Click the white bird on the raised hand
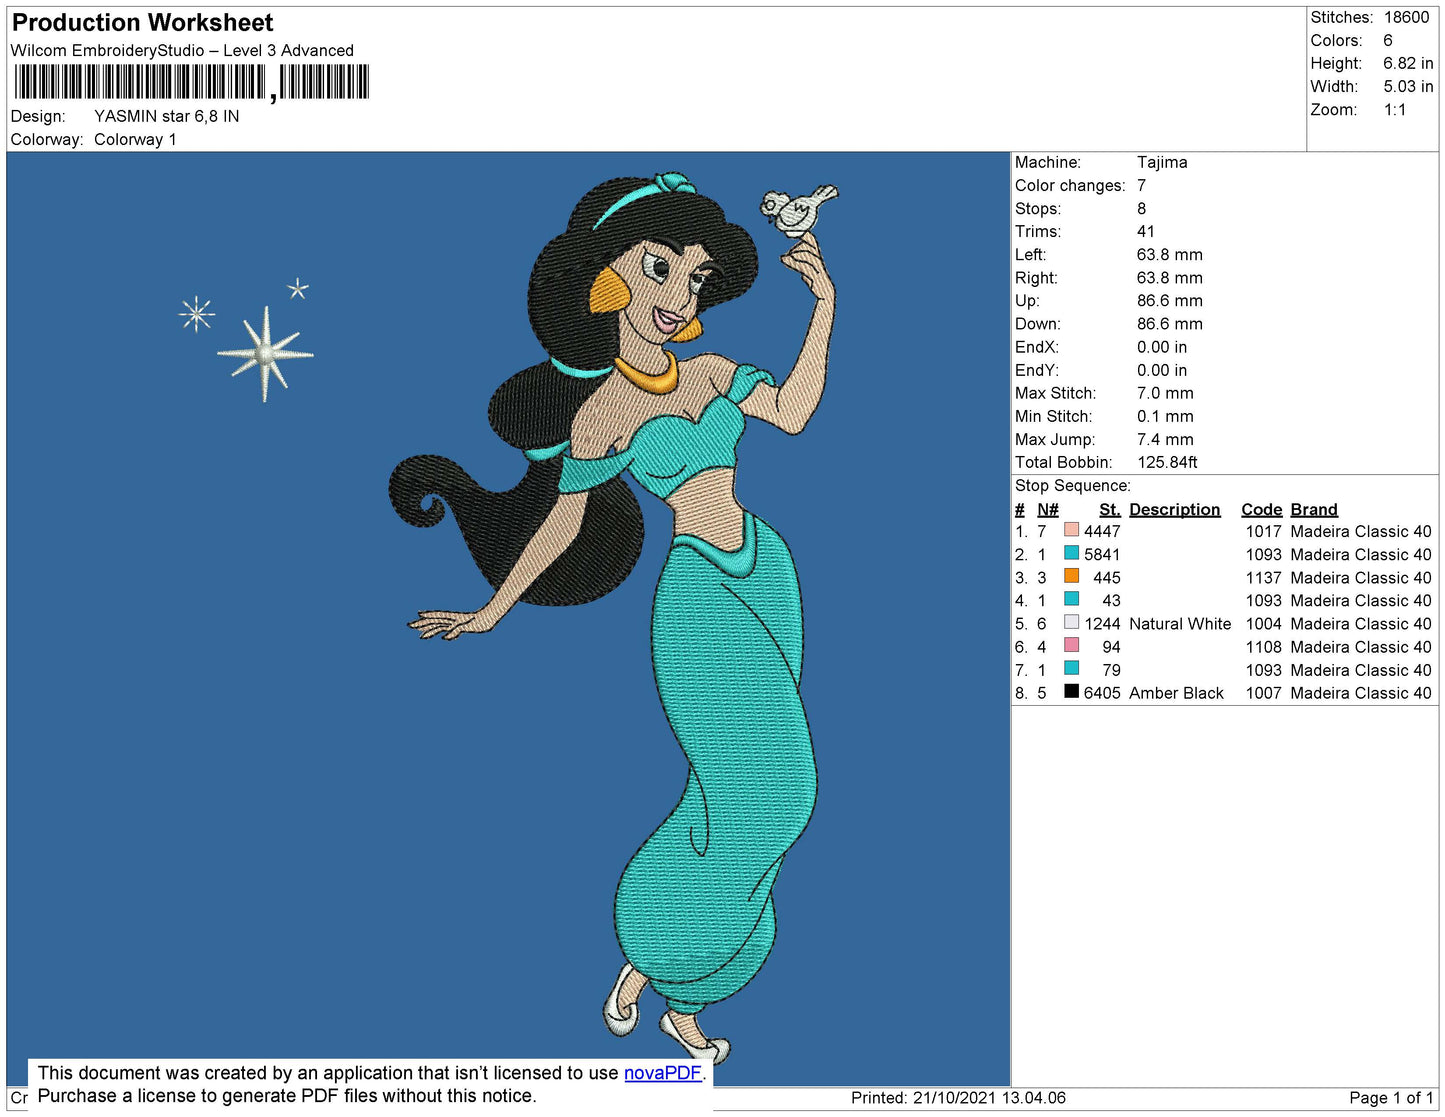The width and height of the screenshot is (1445, 1117). (797, 210)
